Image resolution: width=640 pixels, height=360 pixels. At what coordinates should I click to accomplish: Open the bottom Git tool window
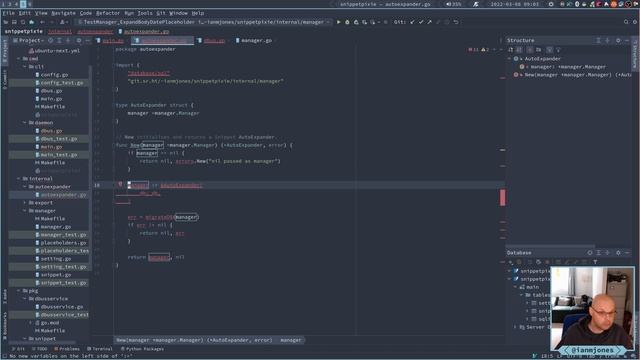click(18, 349)
